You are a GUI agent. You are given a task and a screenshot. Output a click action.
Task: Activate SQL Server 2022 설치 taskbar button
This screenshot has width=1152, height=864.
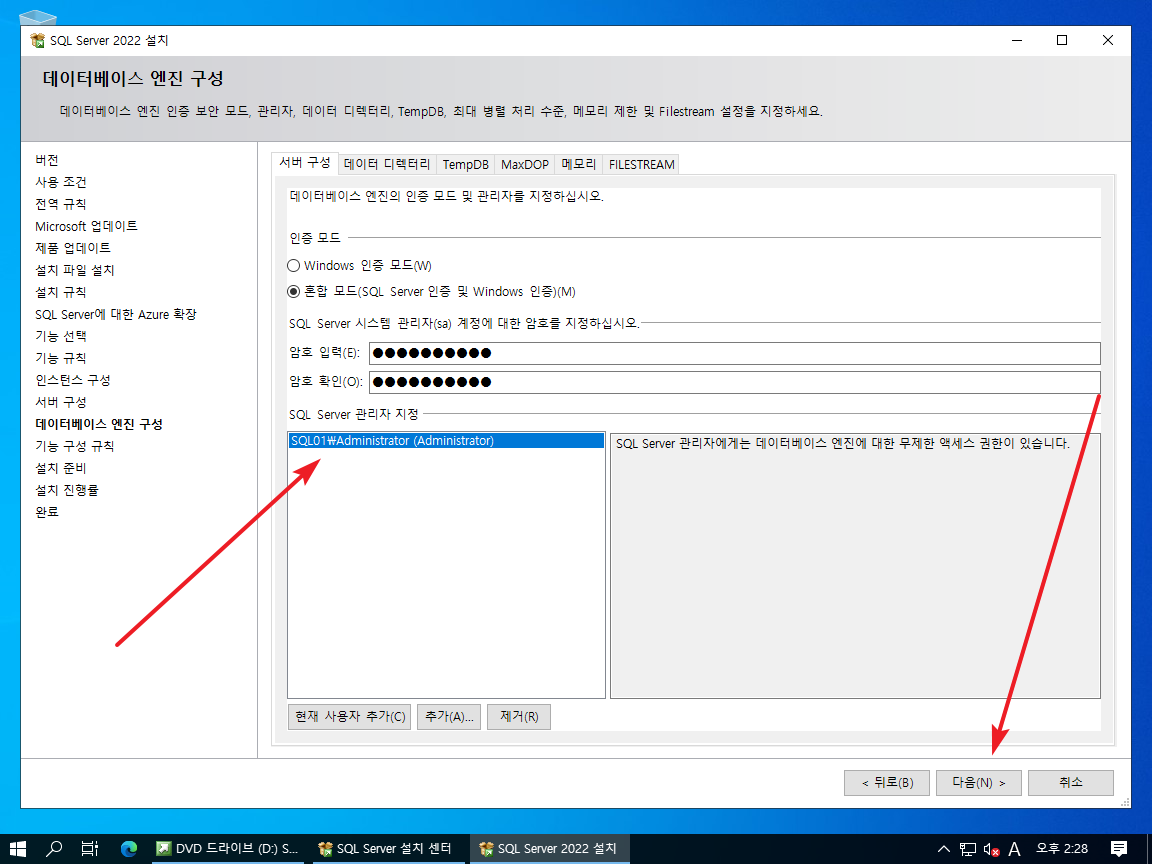click(549, 849)
